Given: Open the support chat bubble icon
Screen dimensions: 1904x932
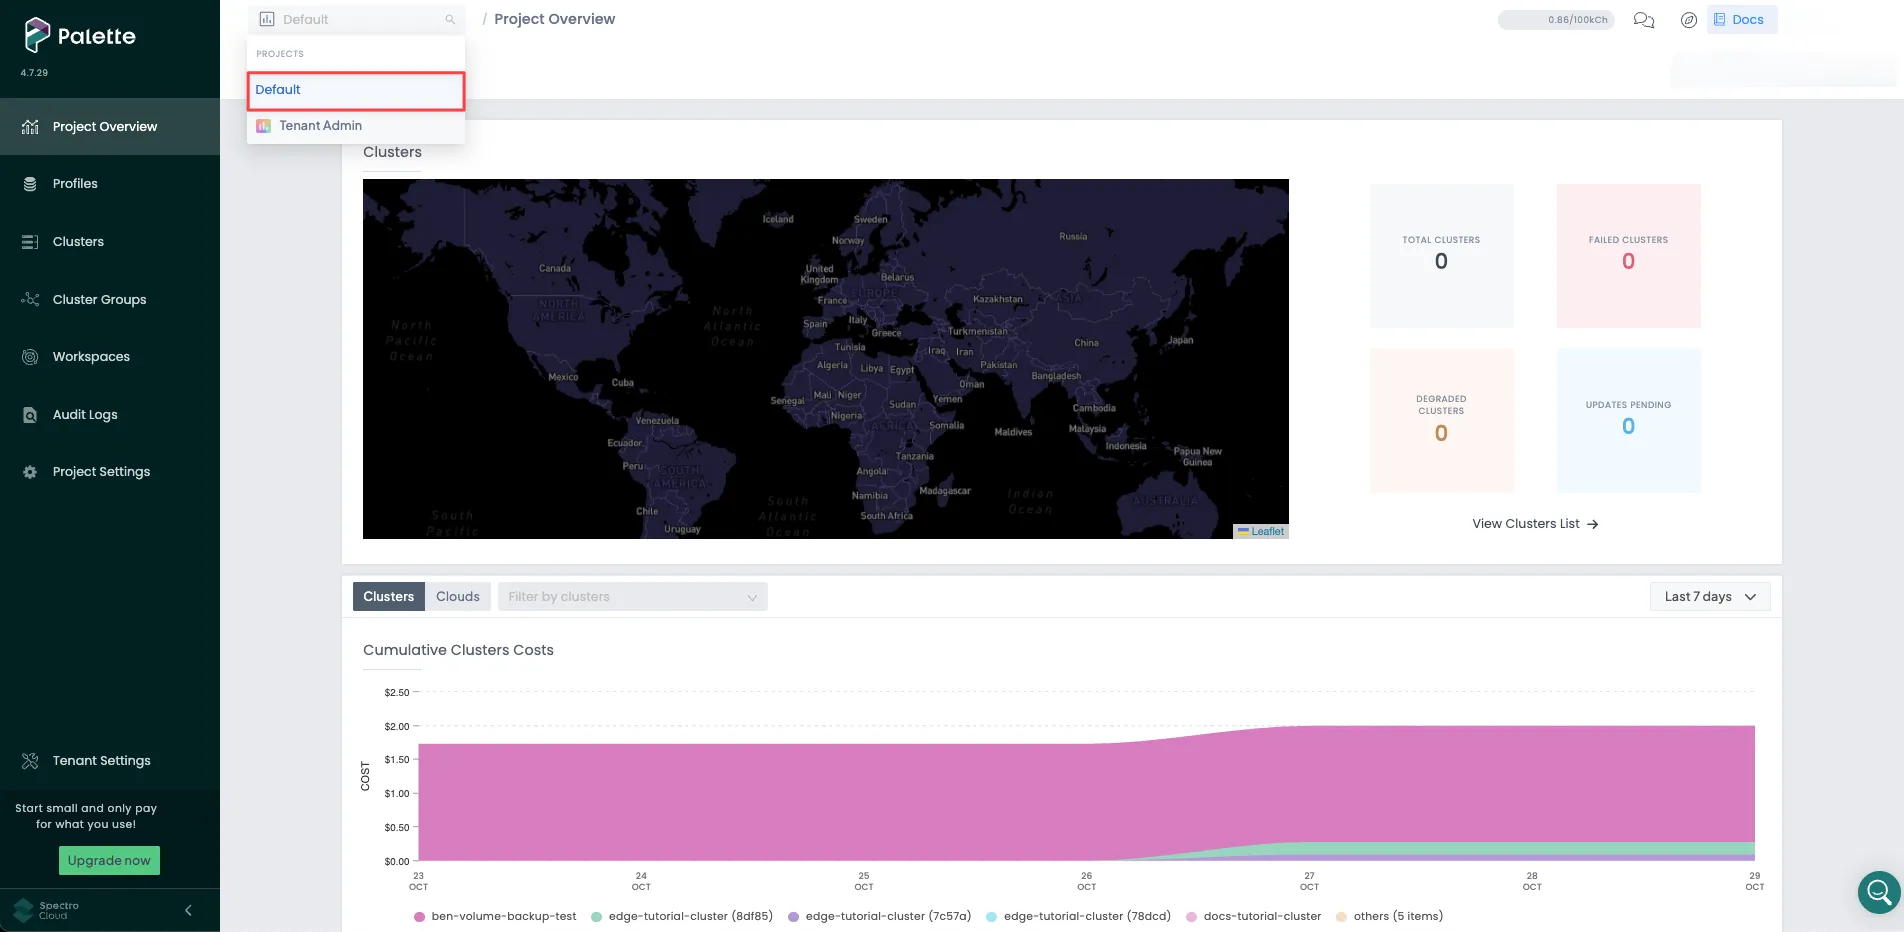Looking at the screenshot, I should click(x=1878, y=891).
